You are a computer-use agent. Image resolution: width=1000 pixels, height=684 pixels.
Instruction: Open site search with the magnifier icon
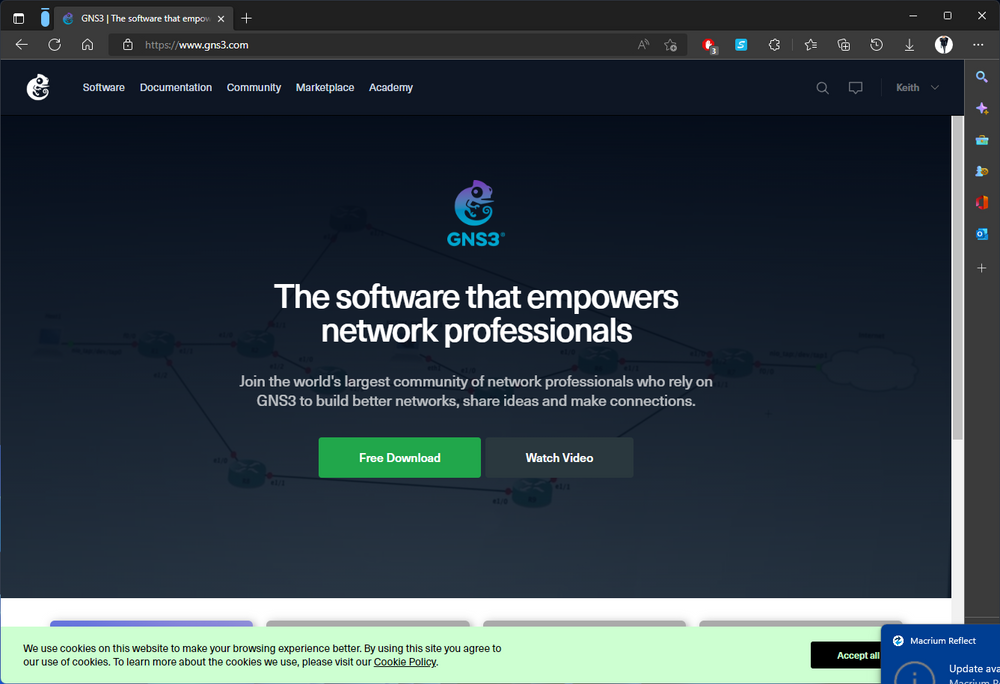822,88
